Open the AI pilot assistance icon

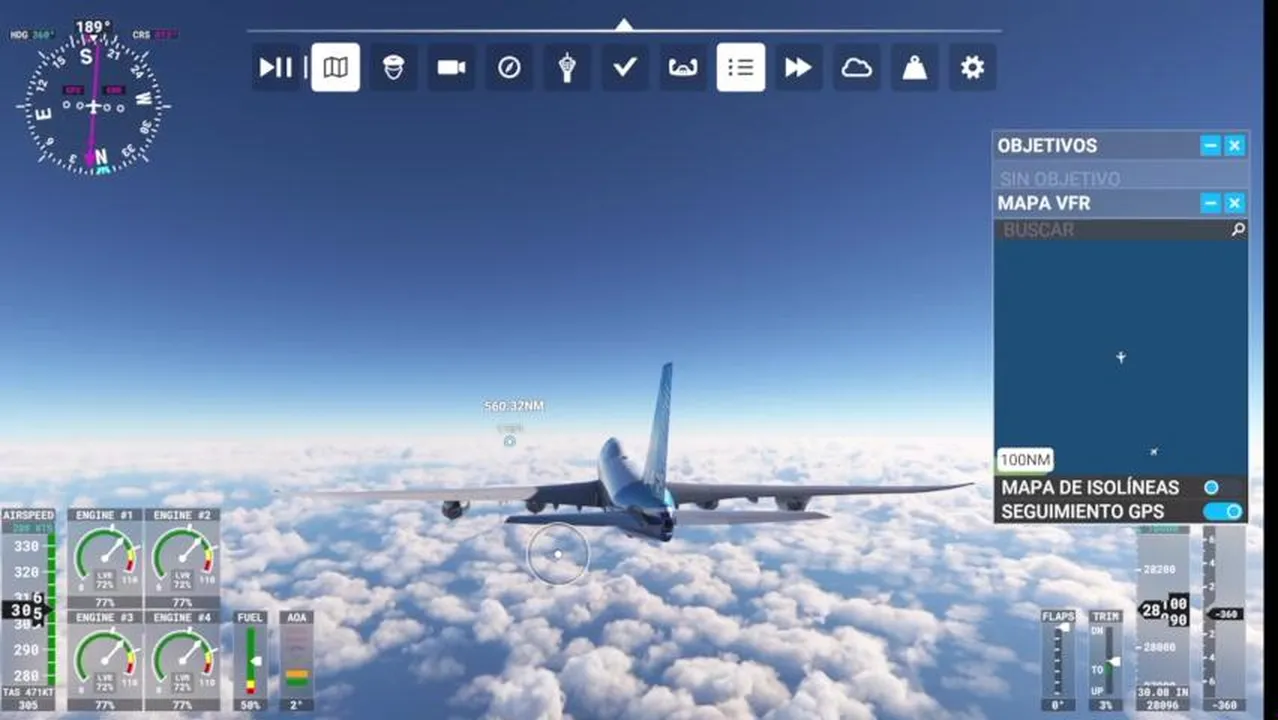point(393,67)
